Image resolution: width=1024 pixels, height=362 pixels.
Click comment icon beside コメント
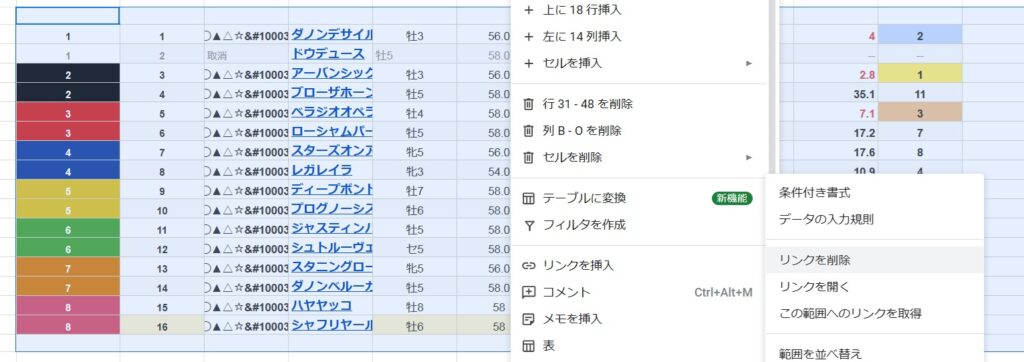(x=529, y=293)
